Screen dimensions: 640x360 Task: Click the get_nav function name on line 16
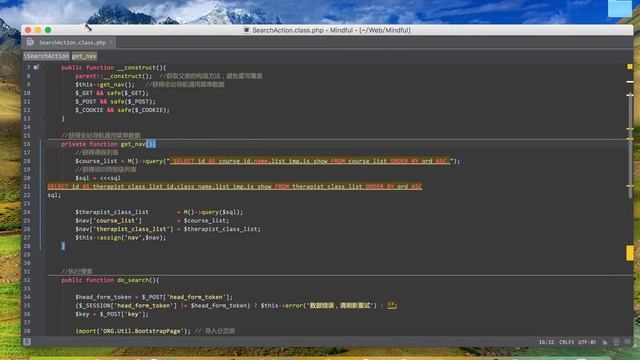[x=133, y=144]
